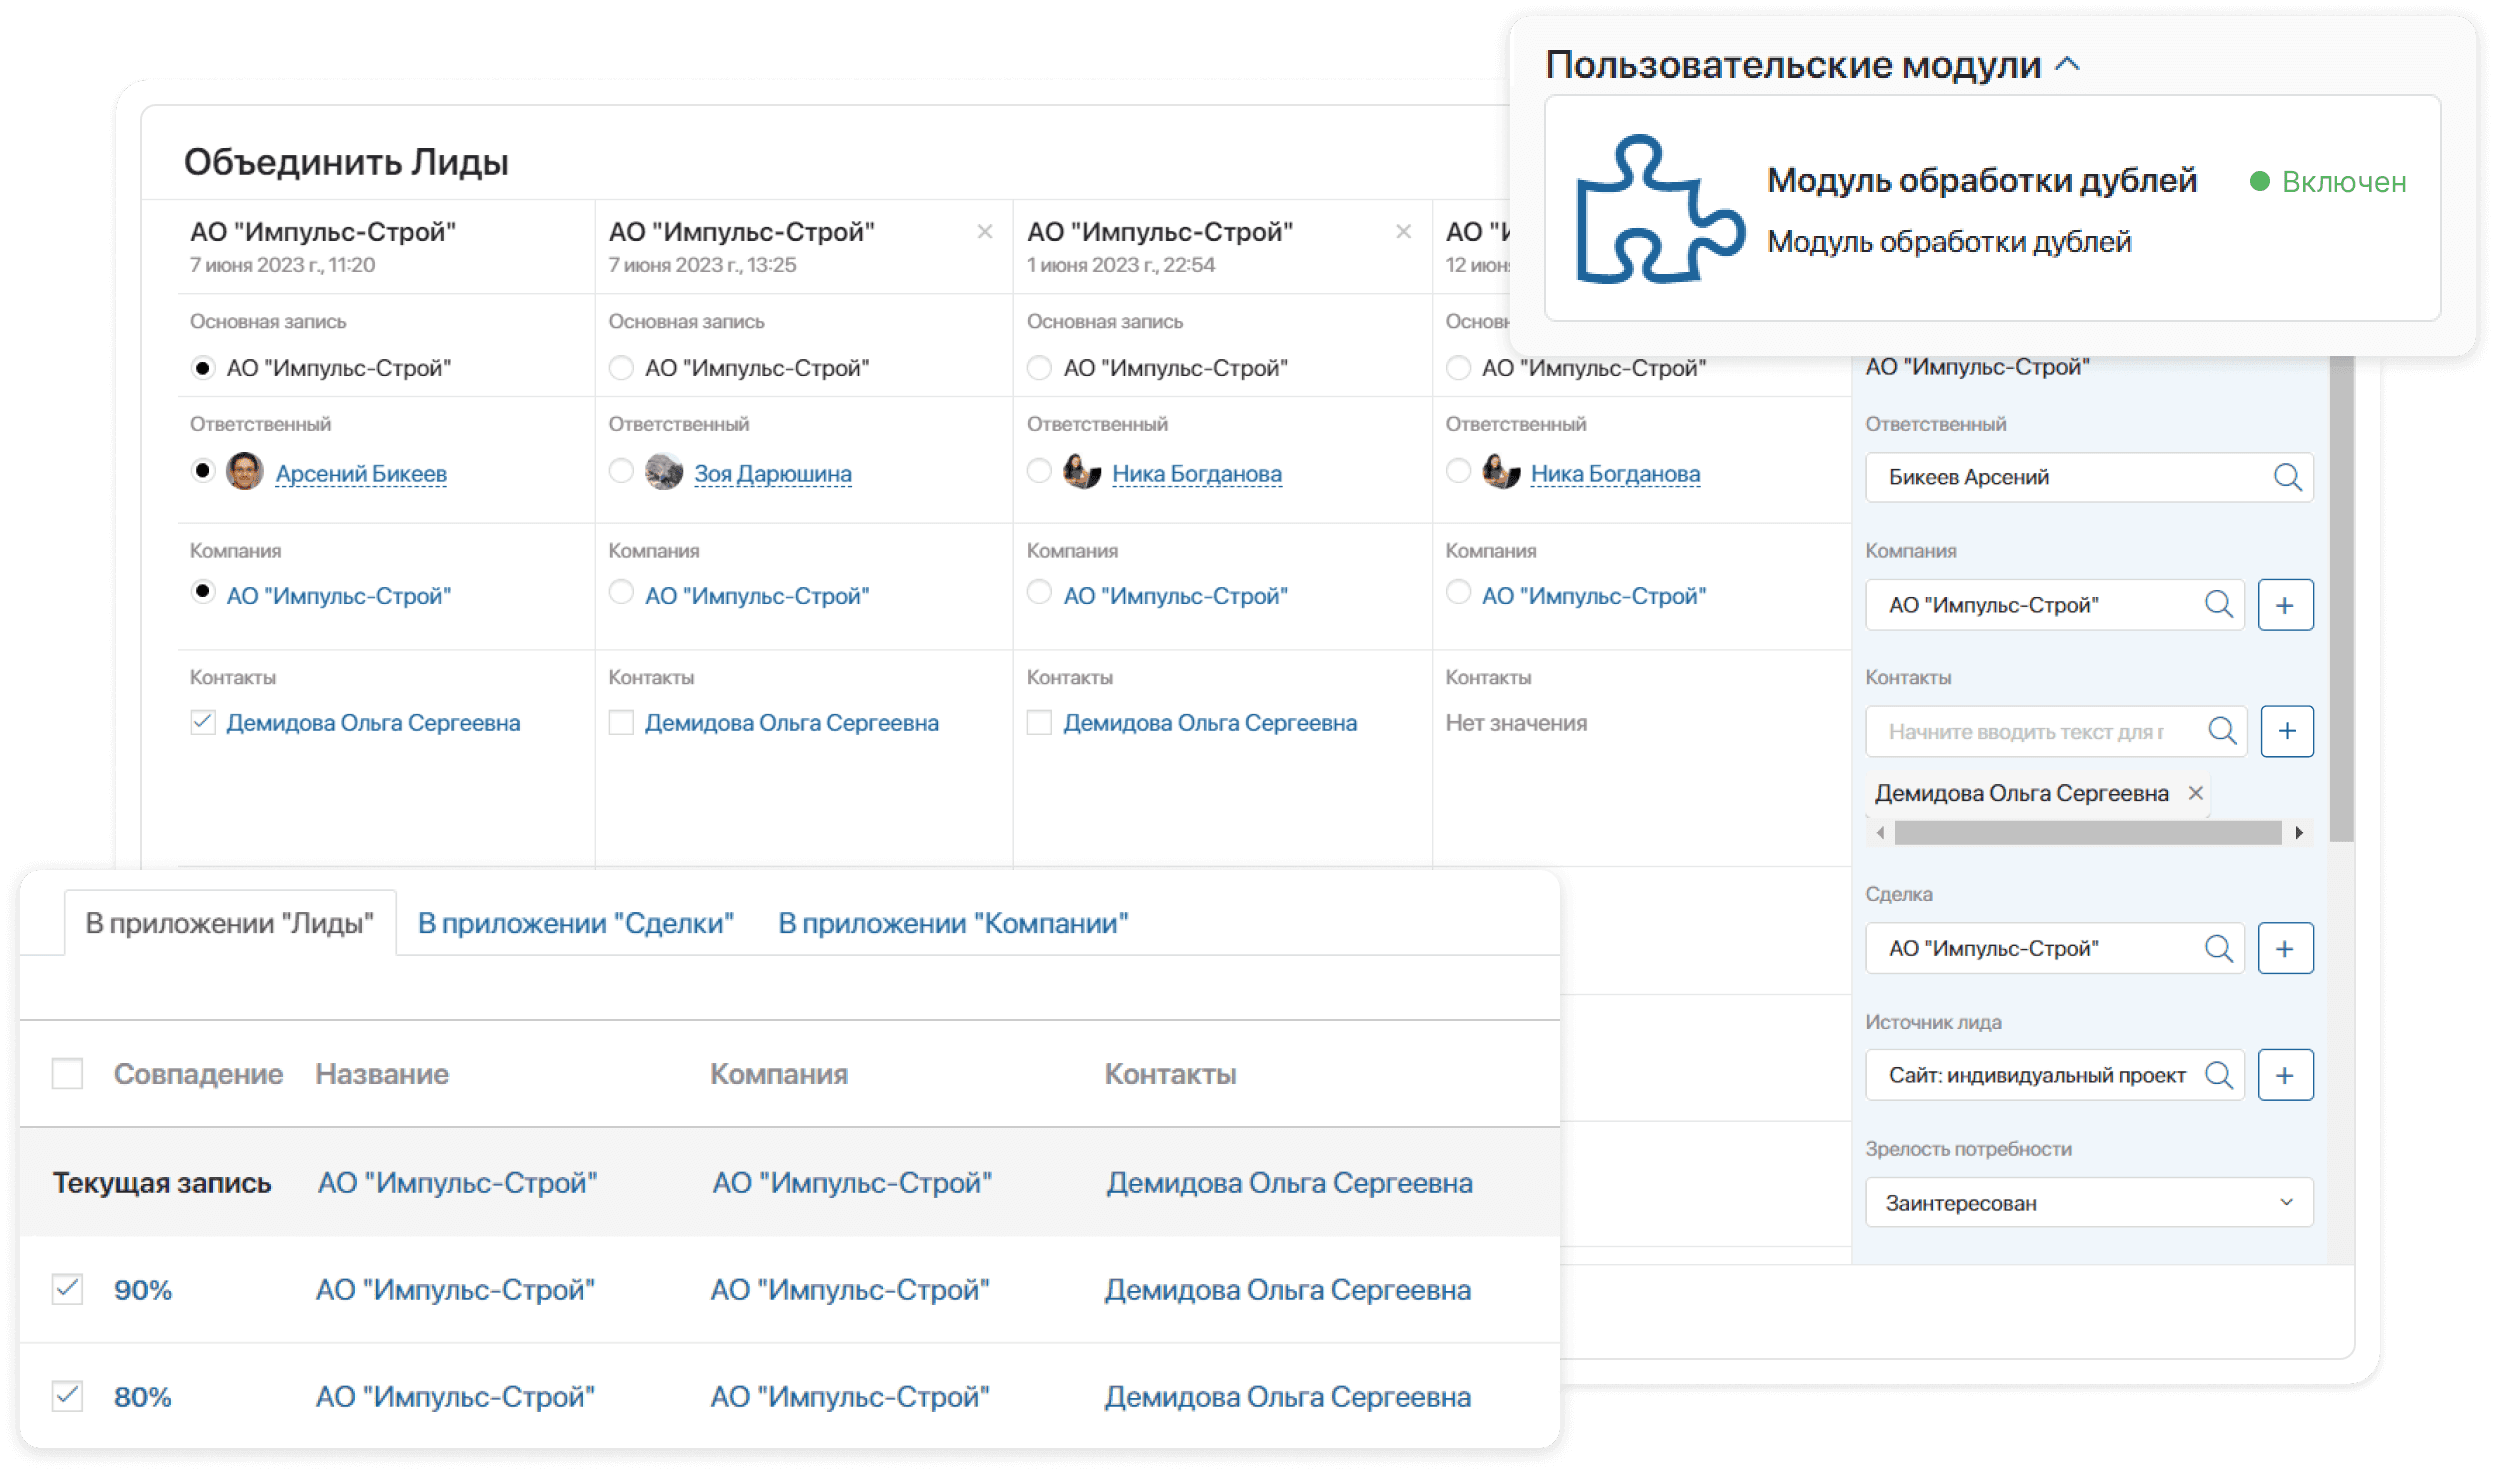The width and height of the screenshot is (2496, 1472).
Task: Click plus button next to Компания field
Action: pyautogui.click(x=2285, y=605)
